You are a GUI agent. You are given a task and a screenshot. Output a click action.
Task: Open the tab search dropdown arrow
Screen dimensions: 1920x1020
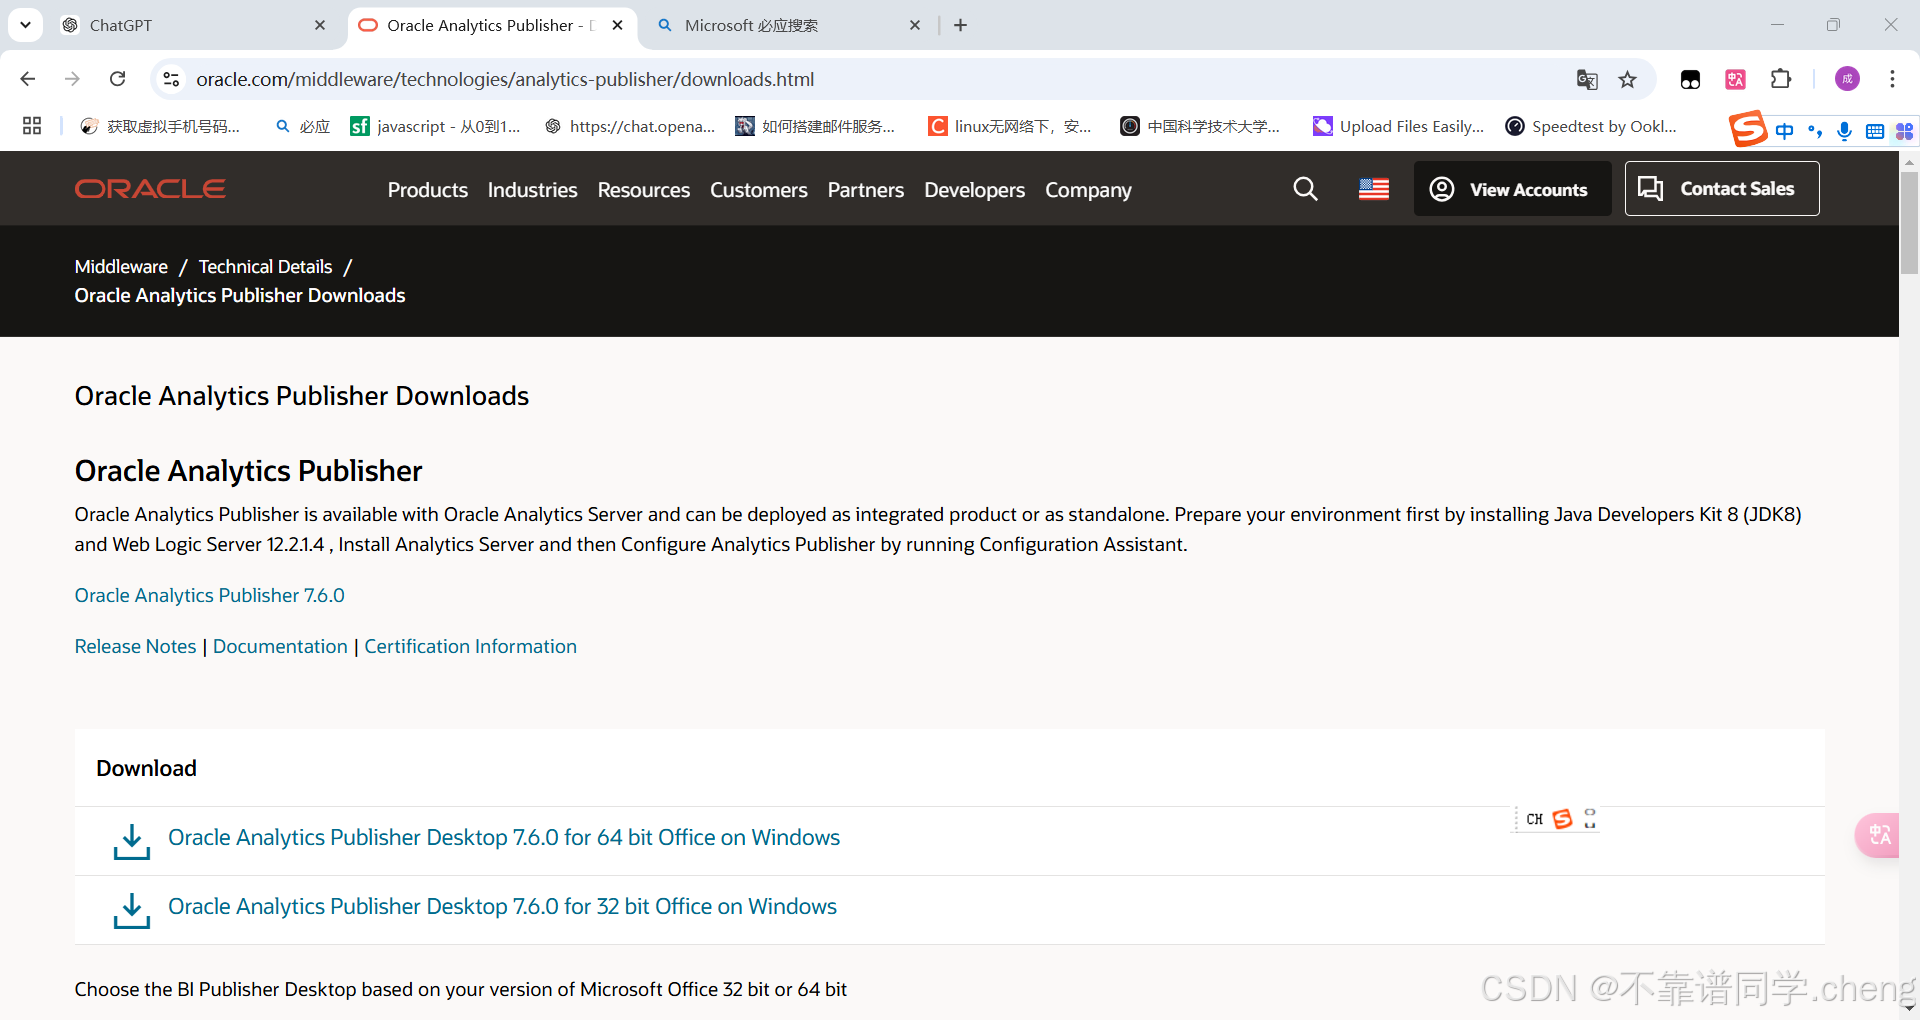[x=24, y=25]
